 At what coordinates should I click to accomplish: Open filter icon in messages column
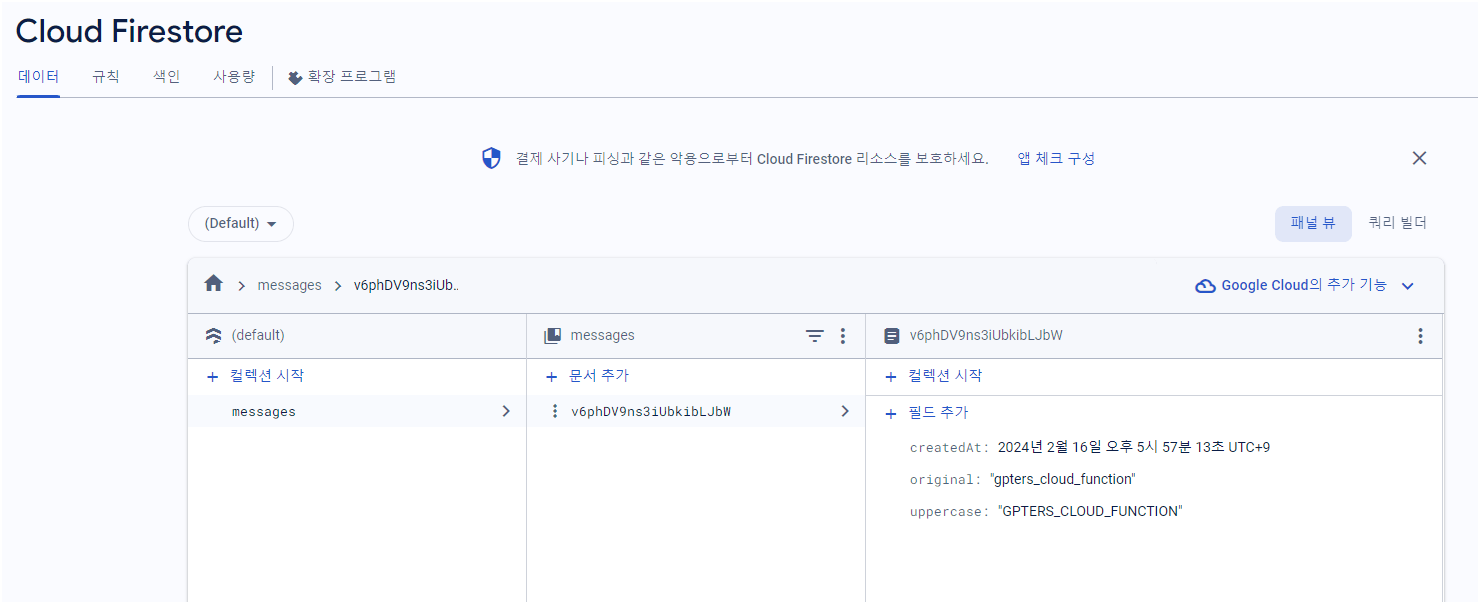coord(815,336)
